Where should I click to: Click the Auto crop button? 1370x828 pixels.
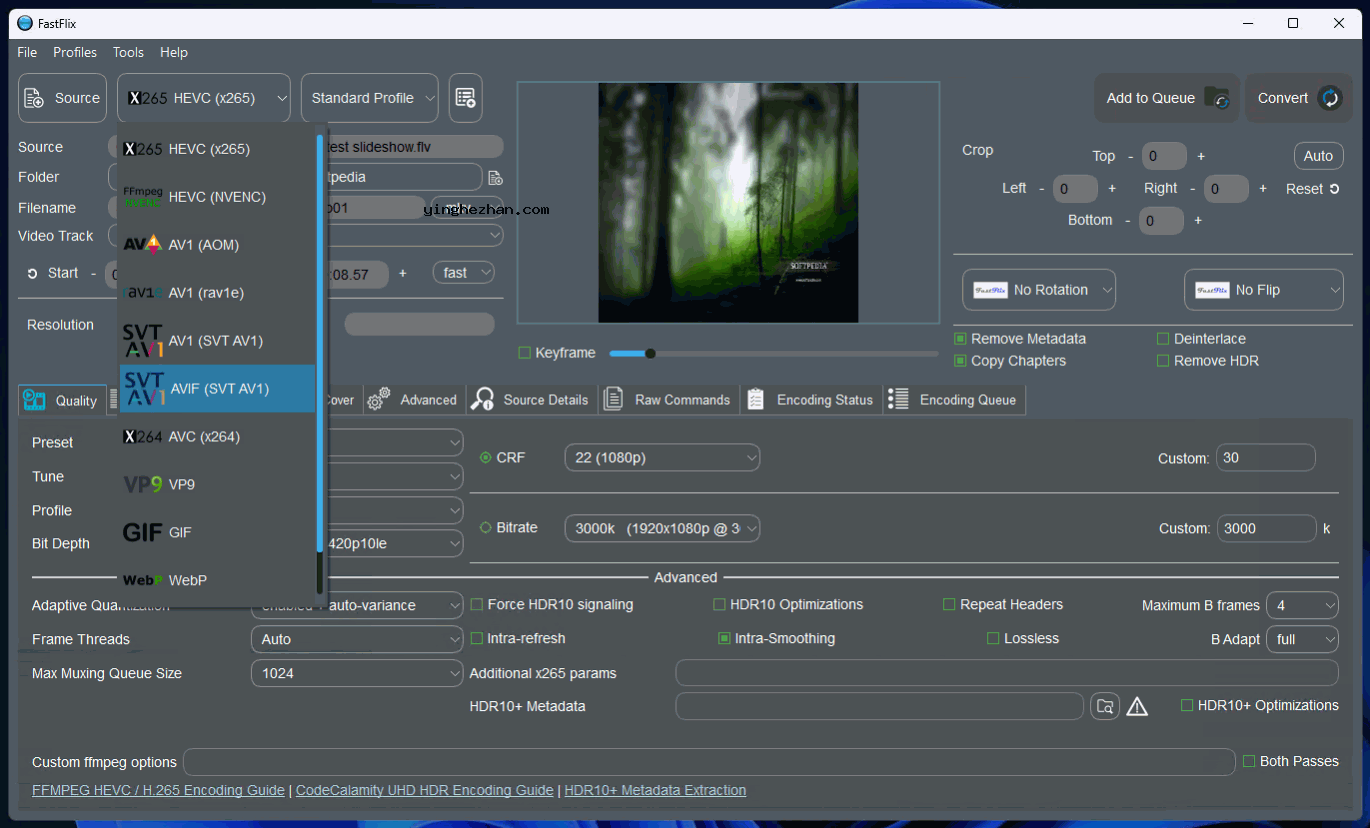point(1318,156)
